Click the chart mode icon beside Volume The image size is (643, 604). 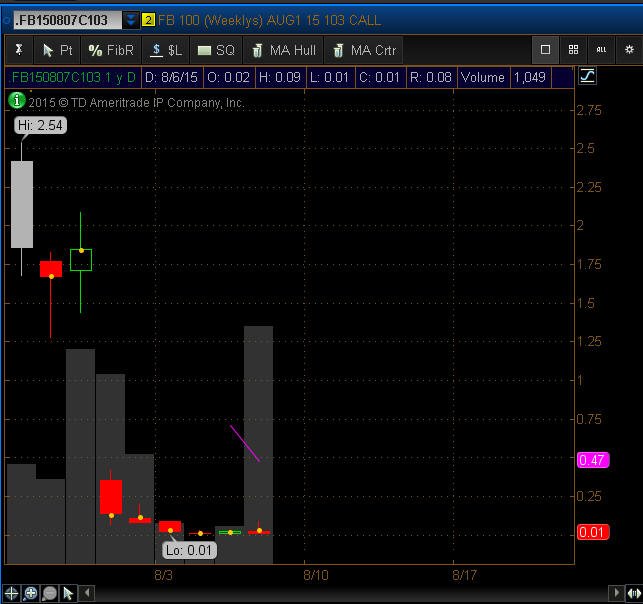(587, 77)
